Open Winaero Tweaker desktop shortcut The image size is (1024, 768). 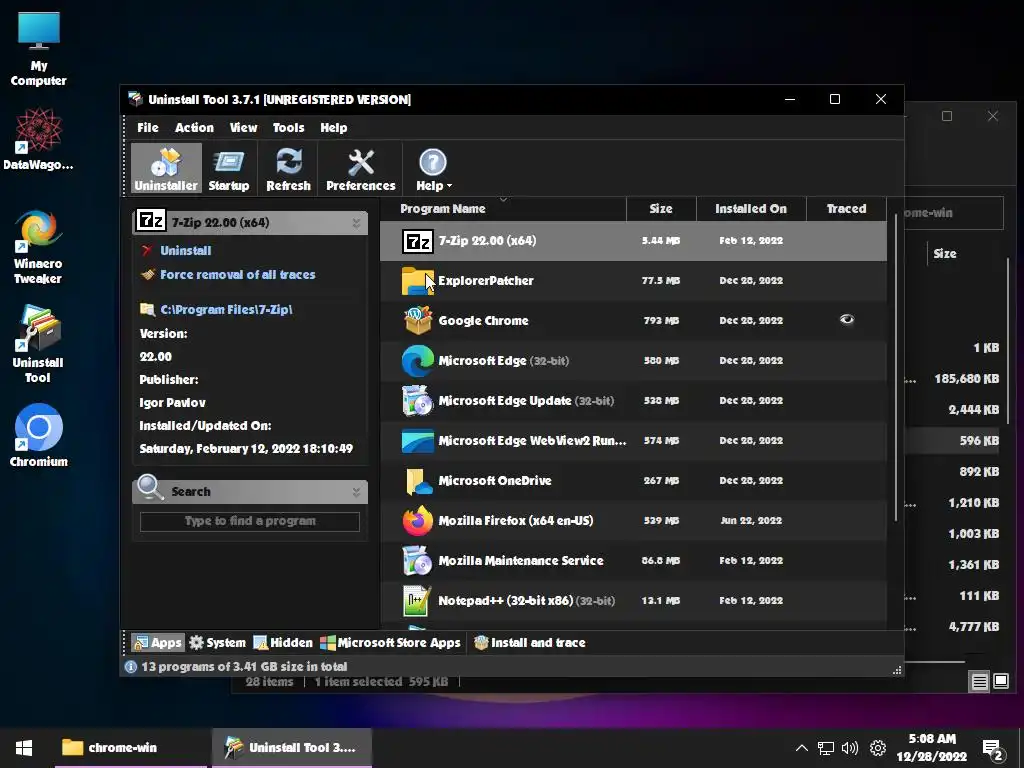(x=39, y=247)
